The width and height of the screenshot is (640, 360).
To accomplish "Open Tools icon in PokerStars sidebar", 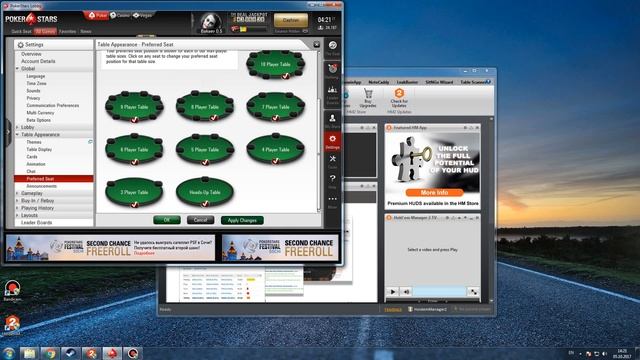I will (333, 162).
